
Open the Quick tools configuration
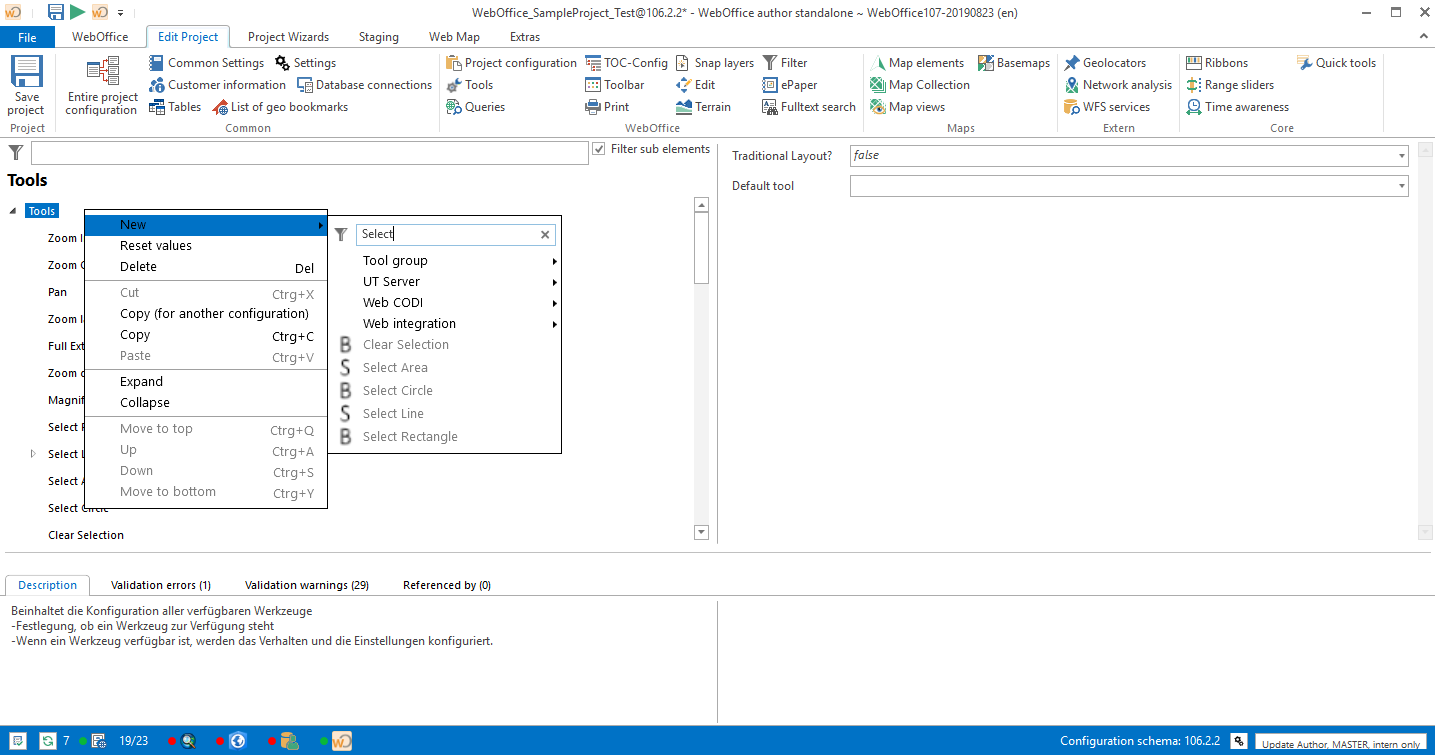point(1335,62)
